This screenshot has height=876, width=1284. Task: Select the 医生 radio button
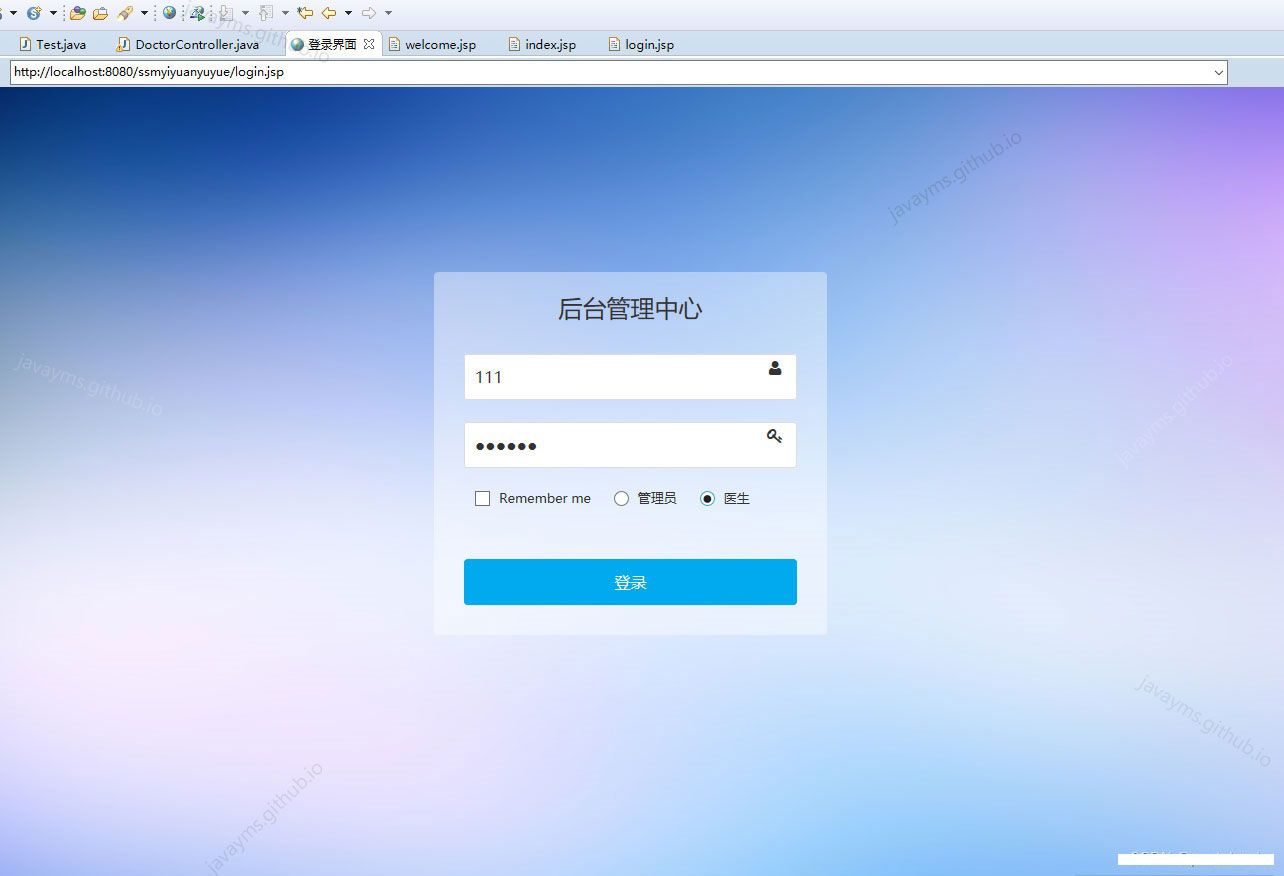click(708, 498)
